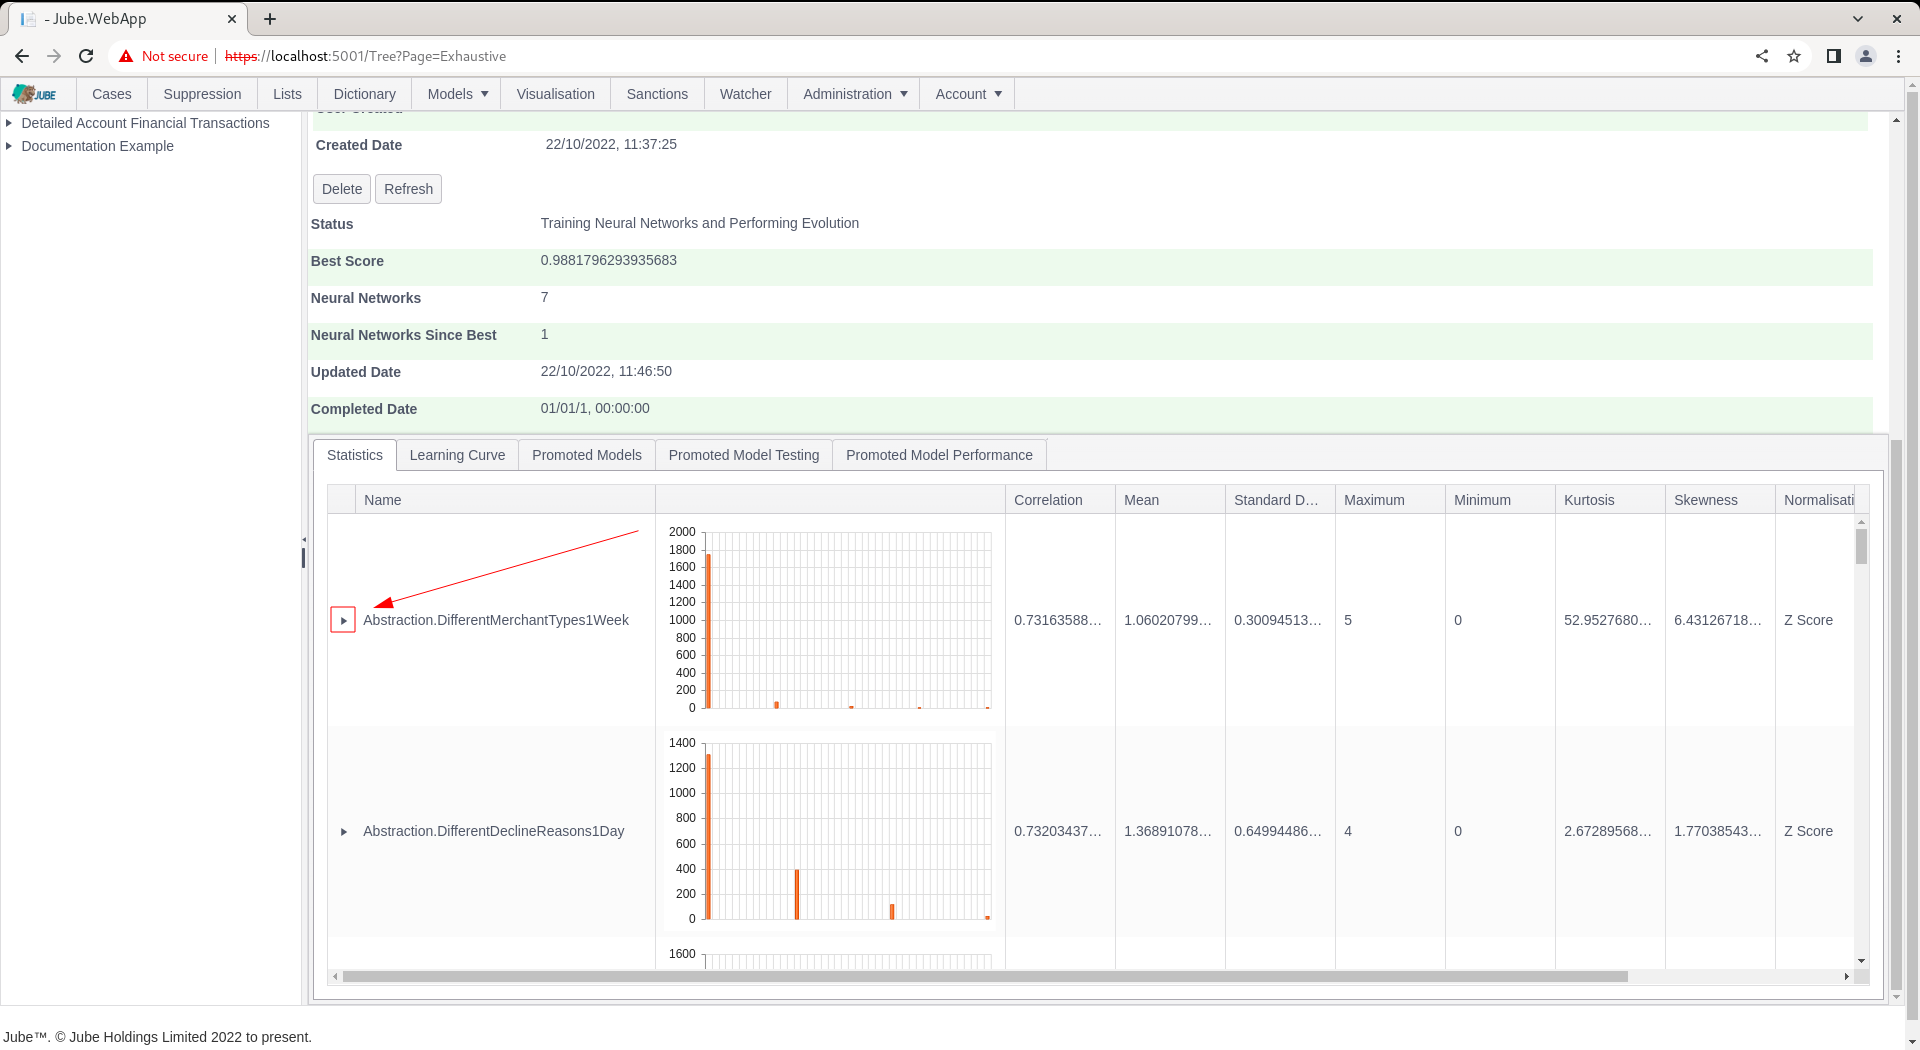Sort by the Mean column header
Screen dimensions: 1920x1050
[1170, 500]
